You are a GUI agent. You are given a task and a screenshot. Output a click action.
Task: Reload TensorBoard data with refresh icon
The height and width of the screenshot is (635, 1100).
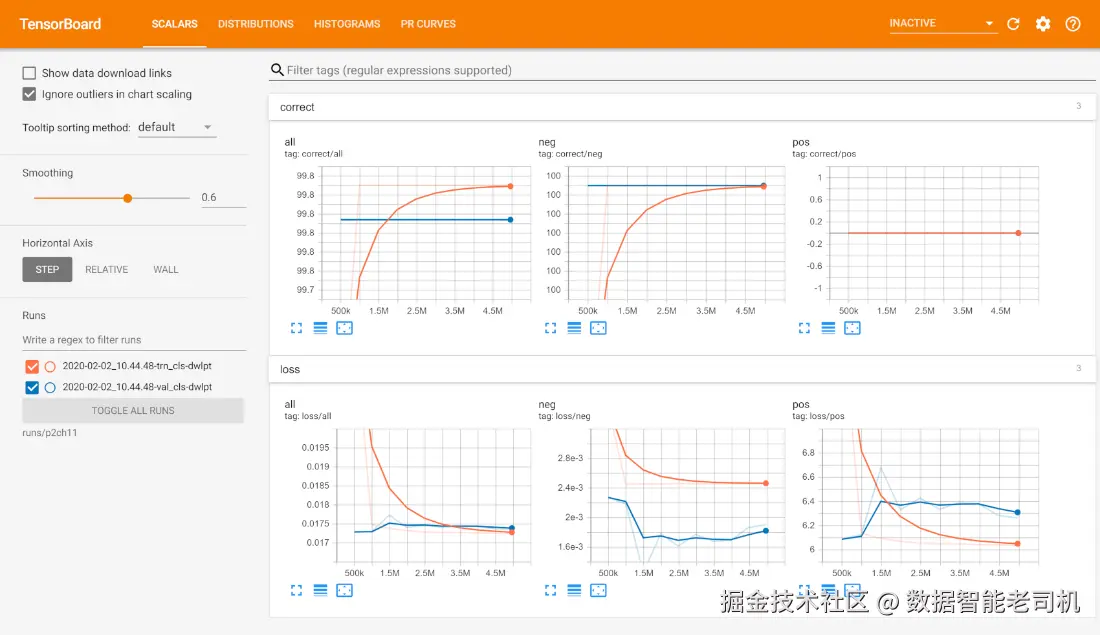tap(1013, 24)
